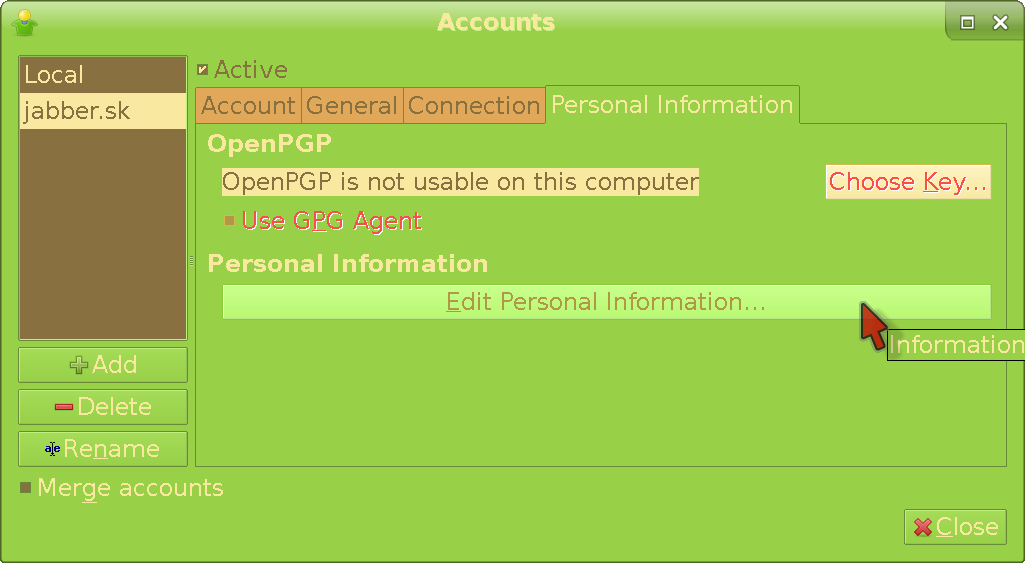Maximize the Accounts window
The width and height of the screenshot is (1025, 563).
[967, 23]
